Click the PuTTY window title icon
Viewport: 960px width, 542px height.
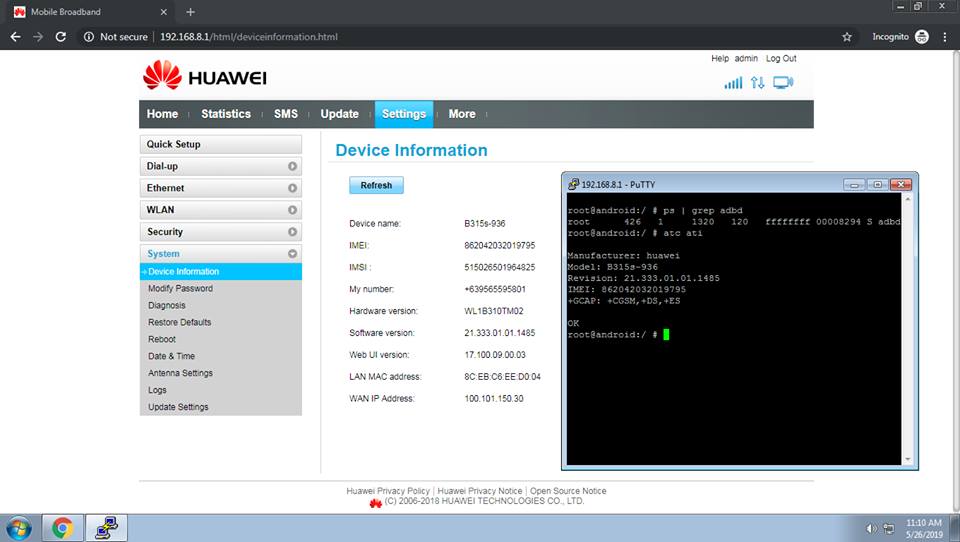point(573,184)
